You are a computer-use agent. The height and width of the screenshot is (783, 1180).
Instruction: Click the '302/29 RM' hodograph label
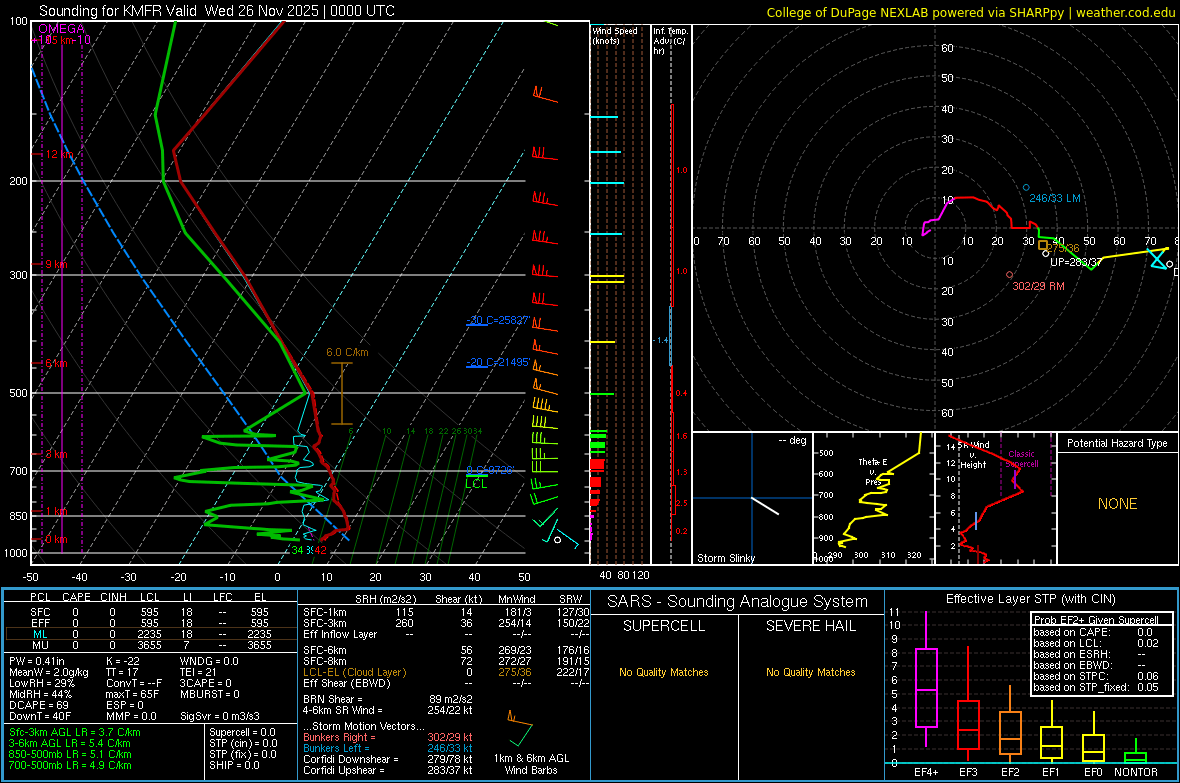coord(1038,286)
